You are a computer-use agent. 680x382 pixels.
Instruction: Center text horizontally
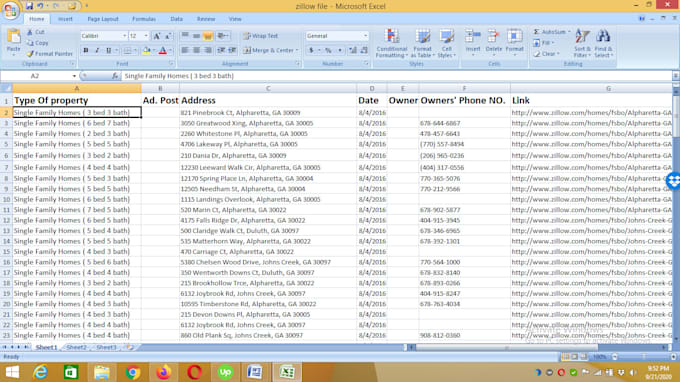click(x=196, y=50)
